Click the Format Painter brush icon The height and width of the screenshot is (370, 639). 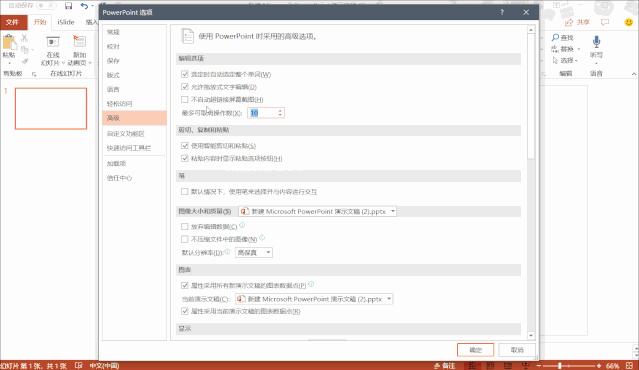click(x=24, y=61)
